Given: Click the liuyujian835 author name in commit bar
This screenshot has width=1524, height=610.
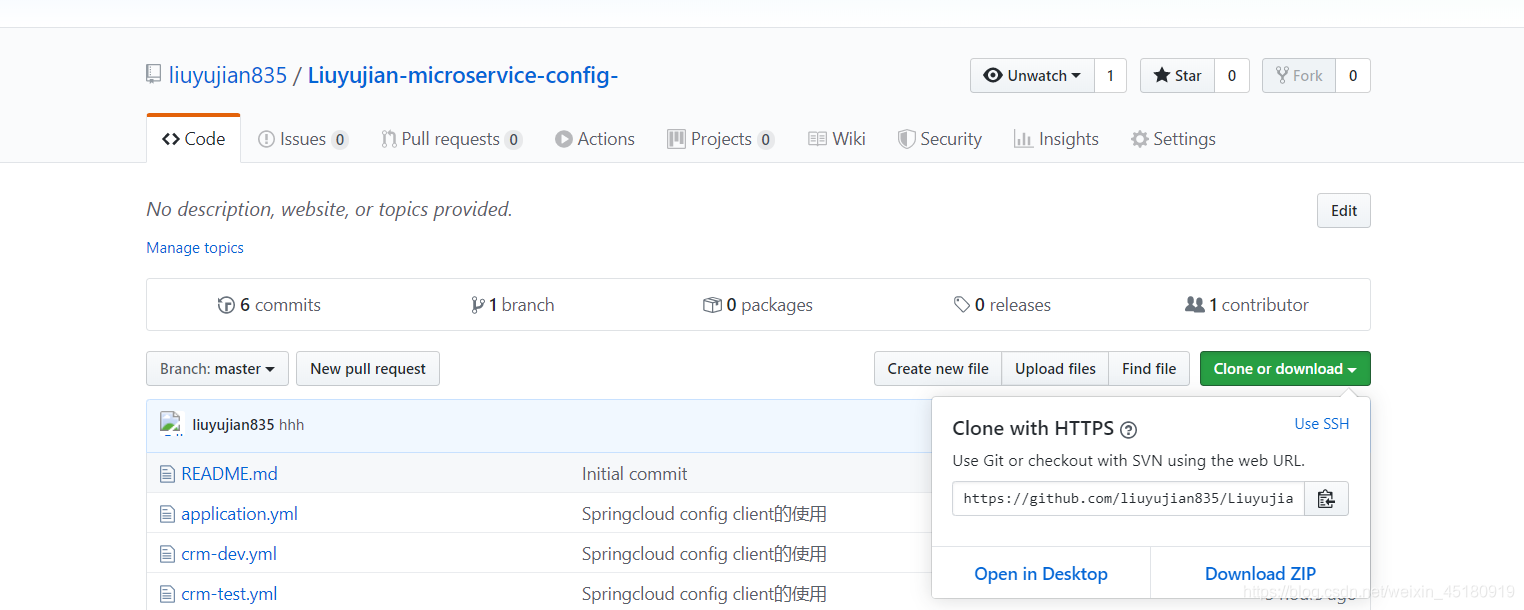Looking at the screenshot, I should pyautogui.click(x=233, y=425).
